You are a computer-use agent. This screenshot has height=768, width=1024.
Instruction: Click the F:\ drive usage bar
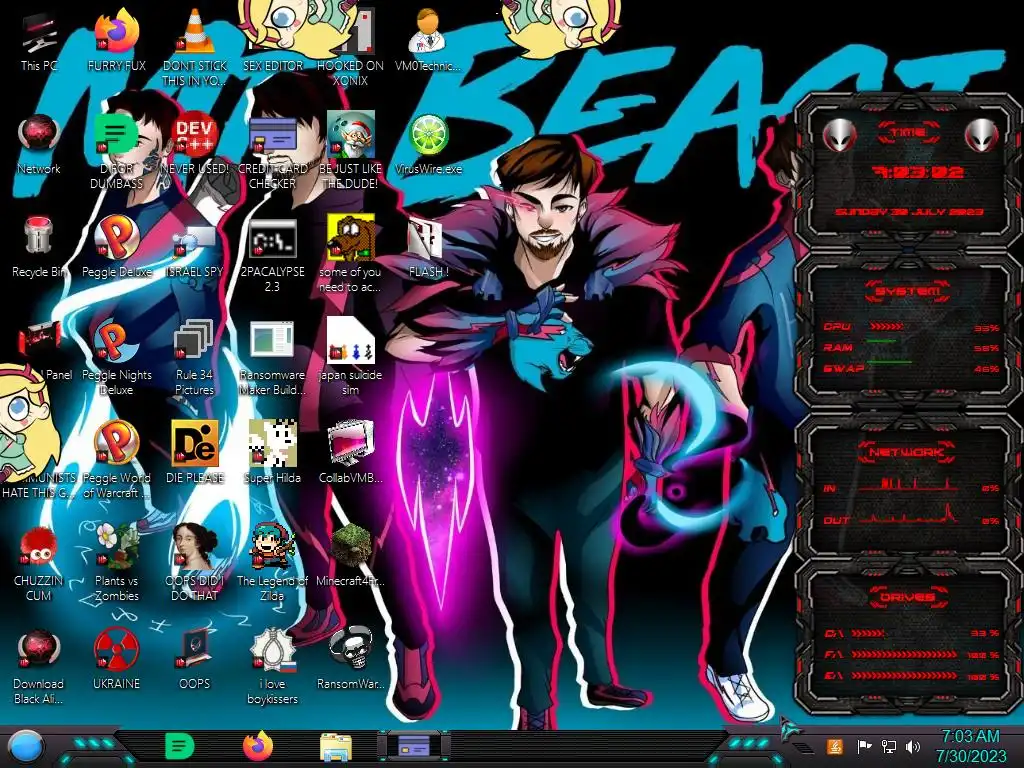click(904, 654)
